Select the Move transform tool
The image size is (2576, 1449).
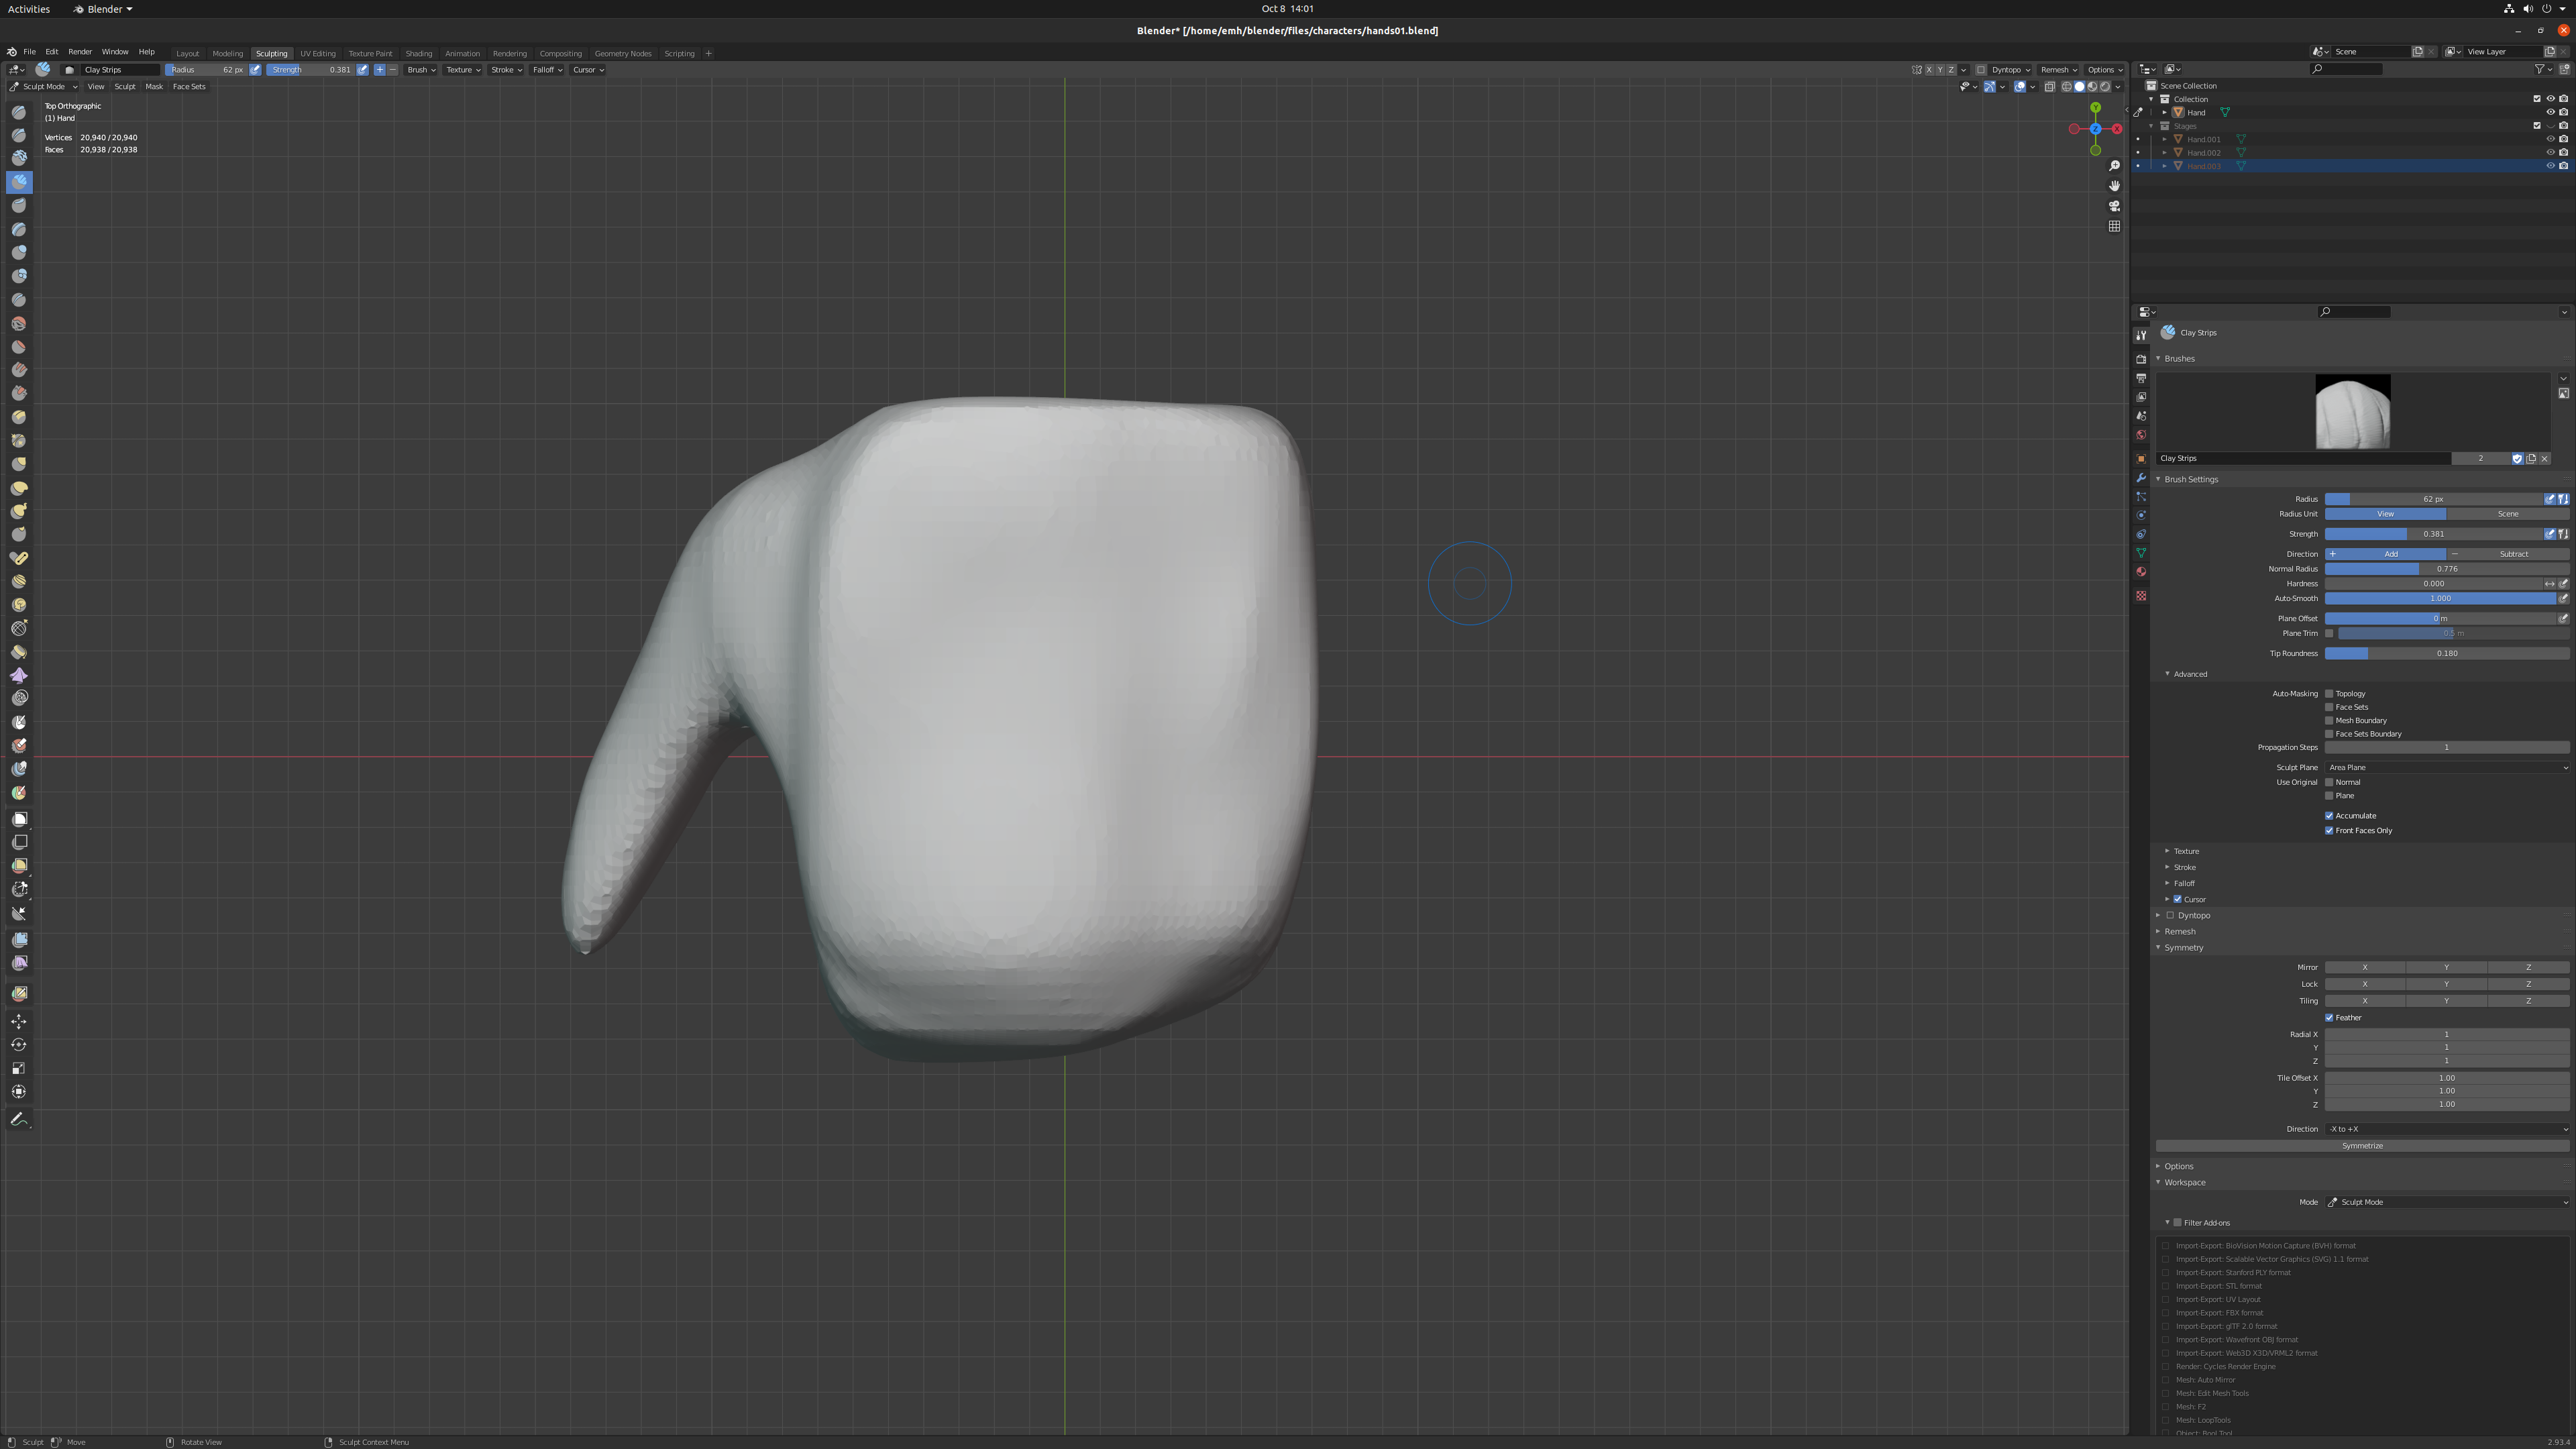[19, 1021]
